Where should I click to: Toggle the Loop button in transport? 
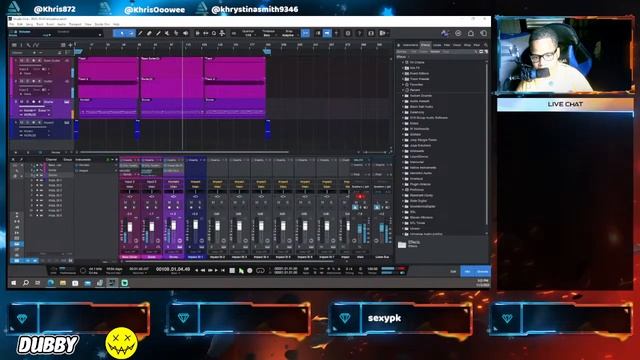(x=260, y=270)
